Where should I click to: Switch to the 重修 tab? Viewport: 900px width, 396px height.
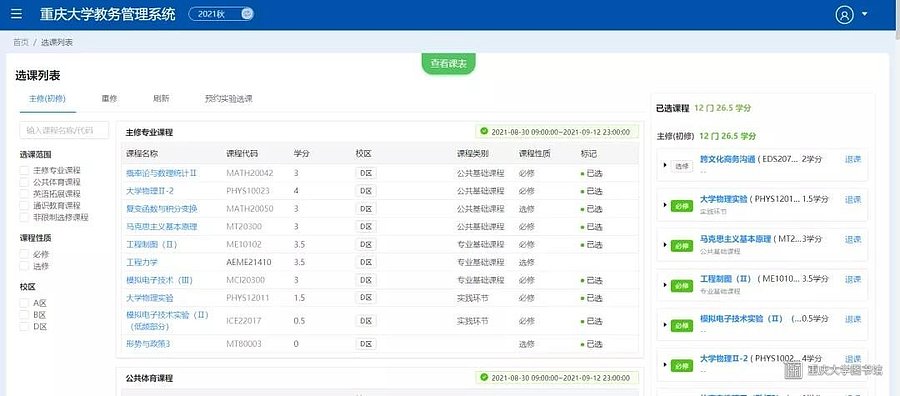109,99
